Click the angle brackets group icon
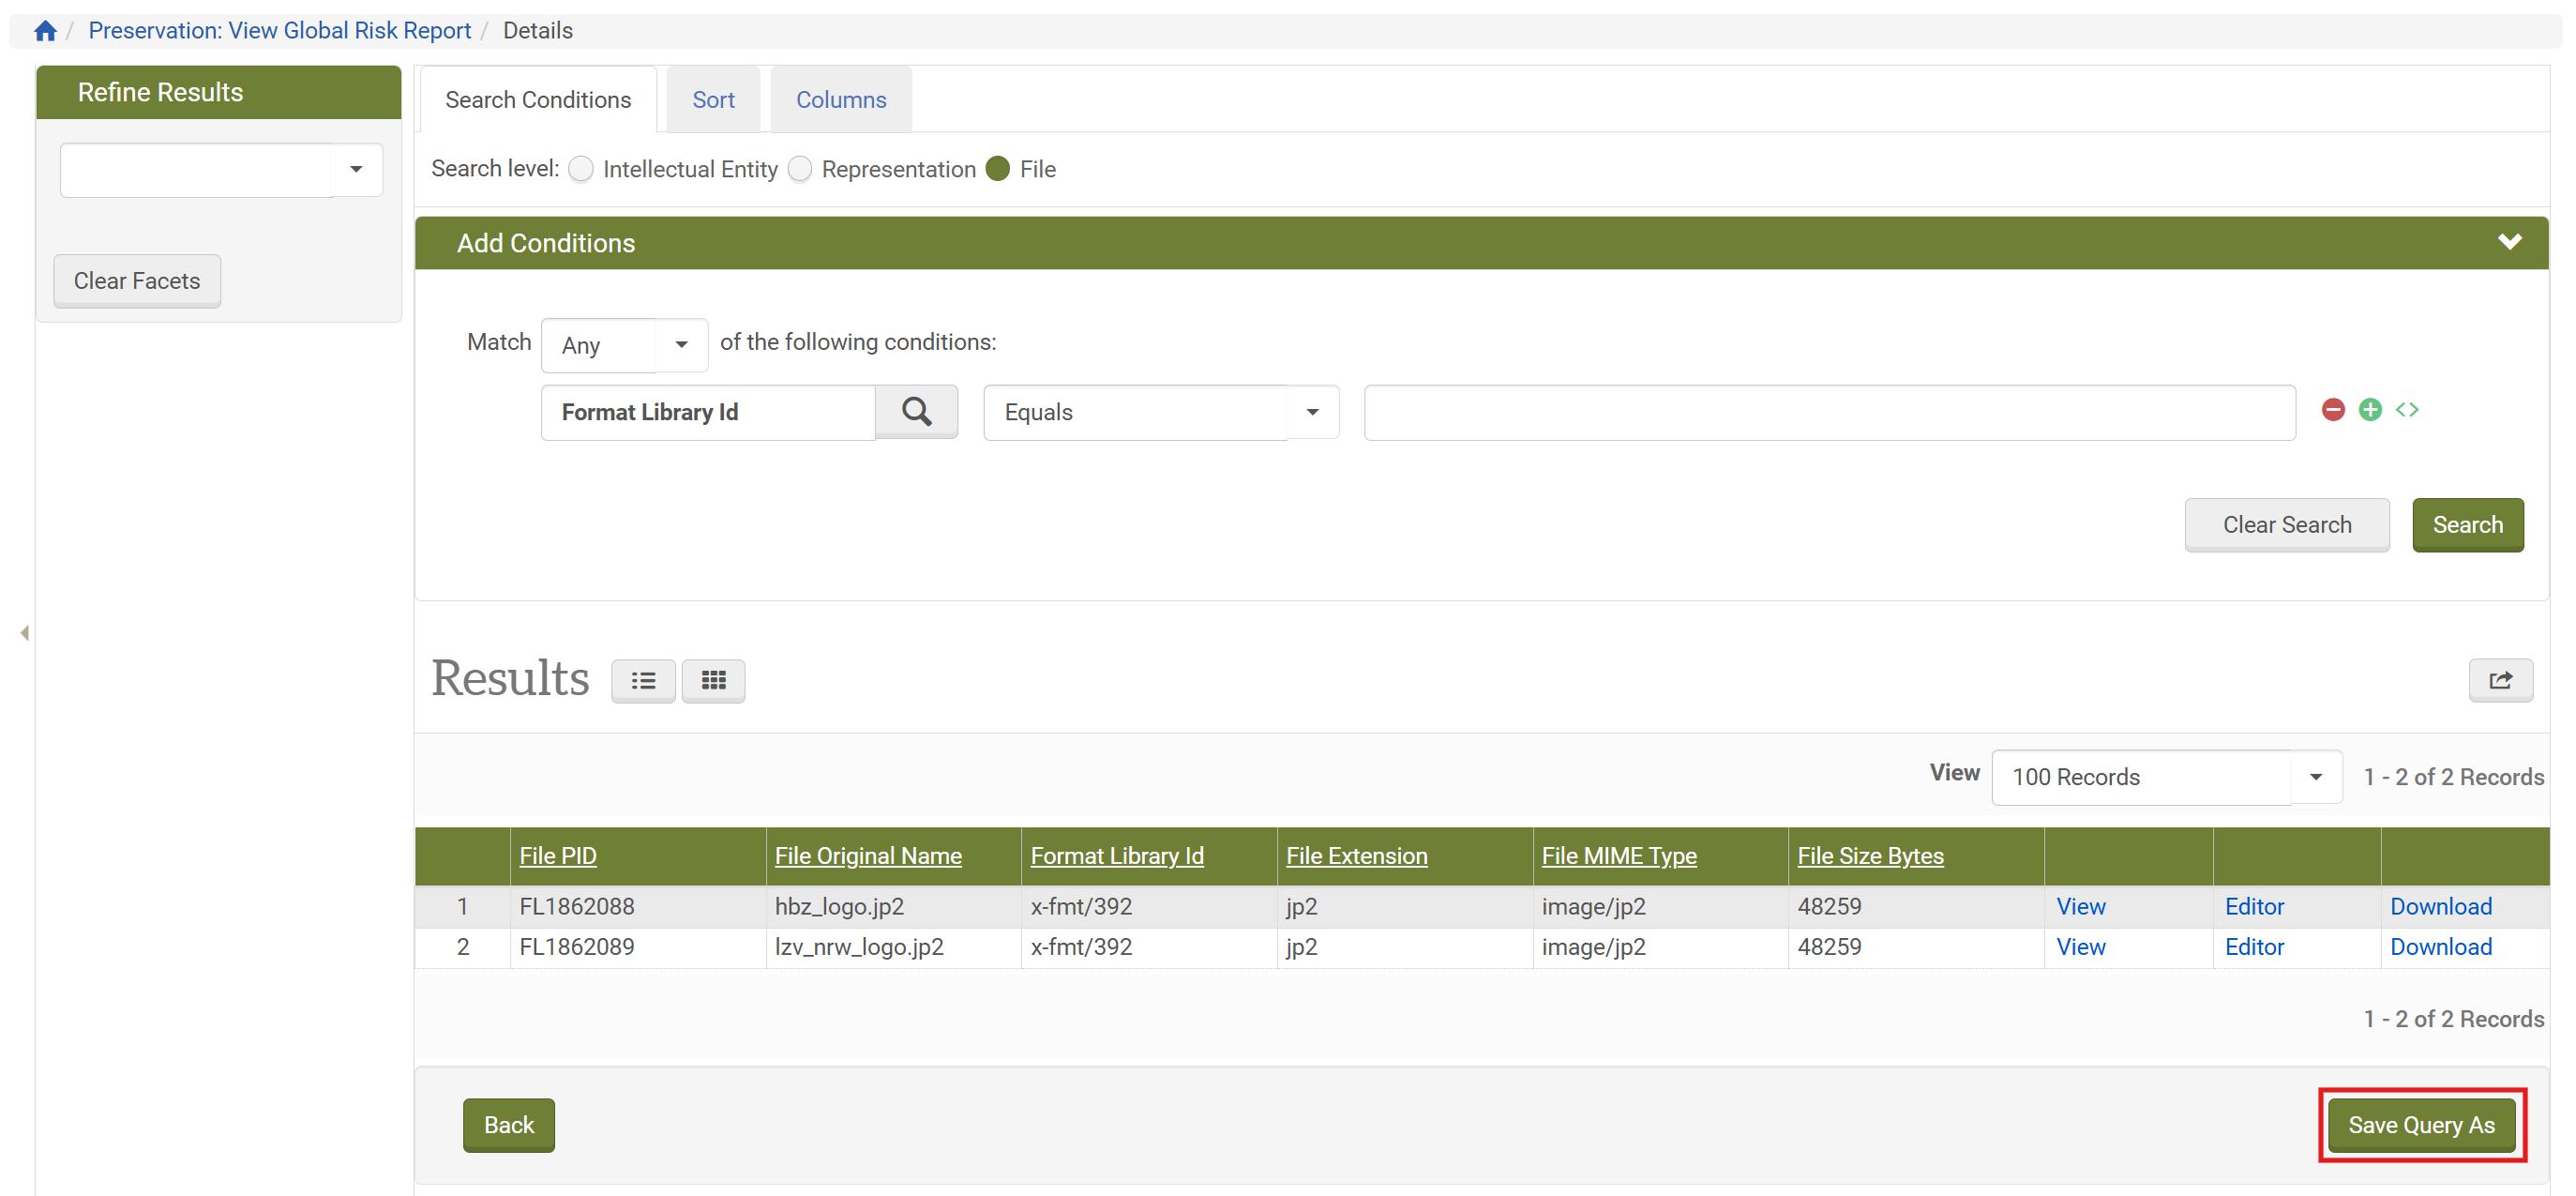 (x=2407, y=410)
